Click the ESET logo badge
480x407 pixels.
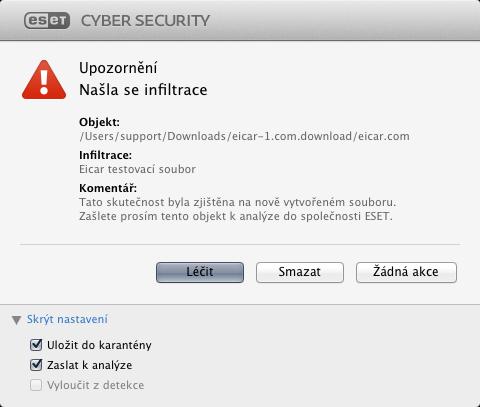(x=47, y=20)
